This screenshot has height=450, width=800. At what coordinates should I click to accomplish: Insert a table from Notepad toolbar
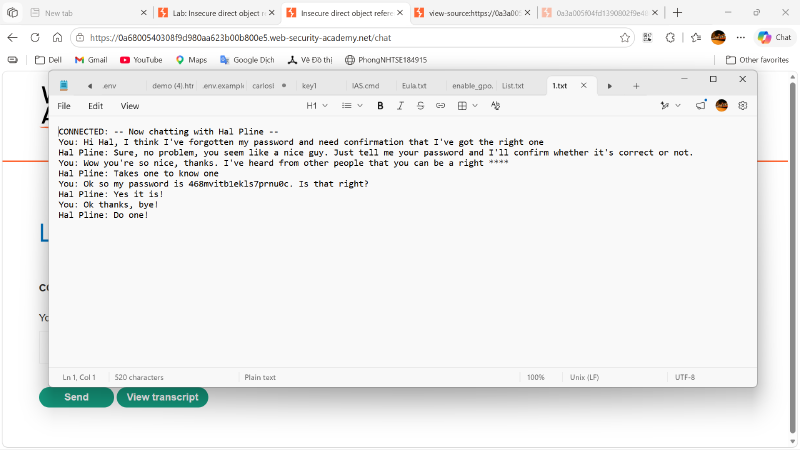467,106
